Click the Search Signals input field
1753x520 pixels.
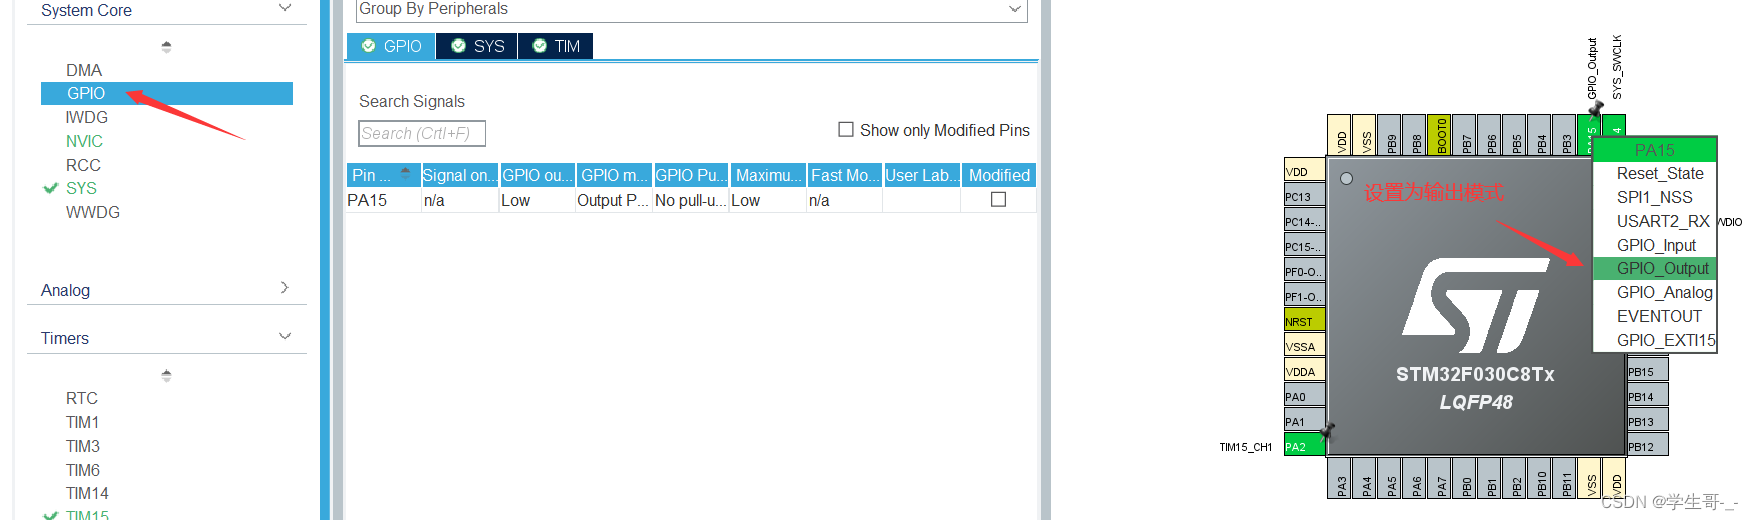click(422, 133)
